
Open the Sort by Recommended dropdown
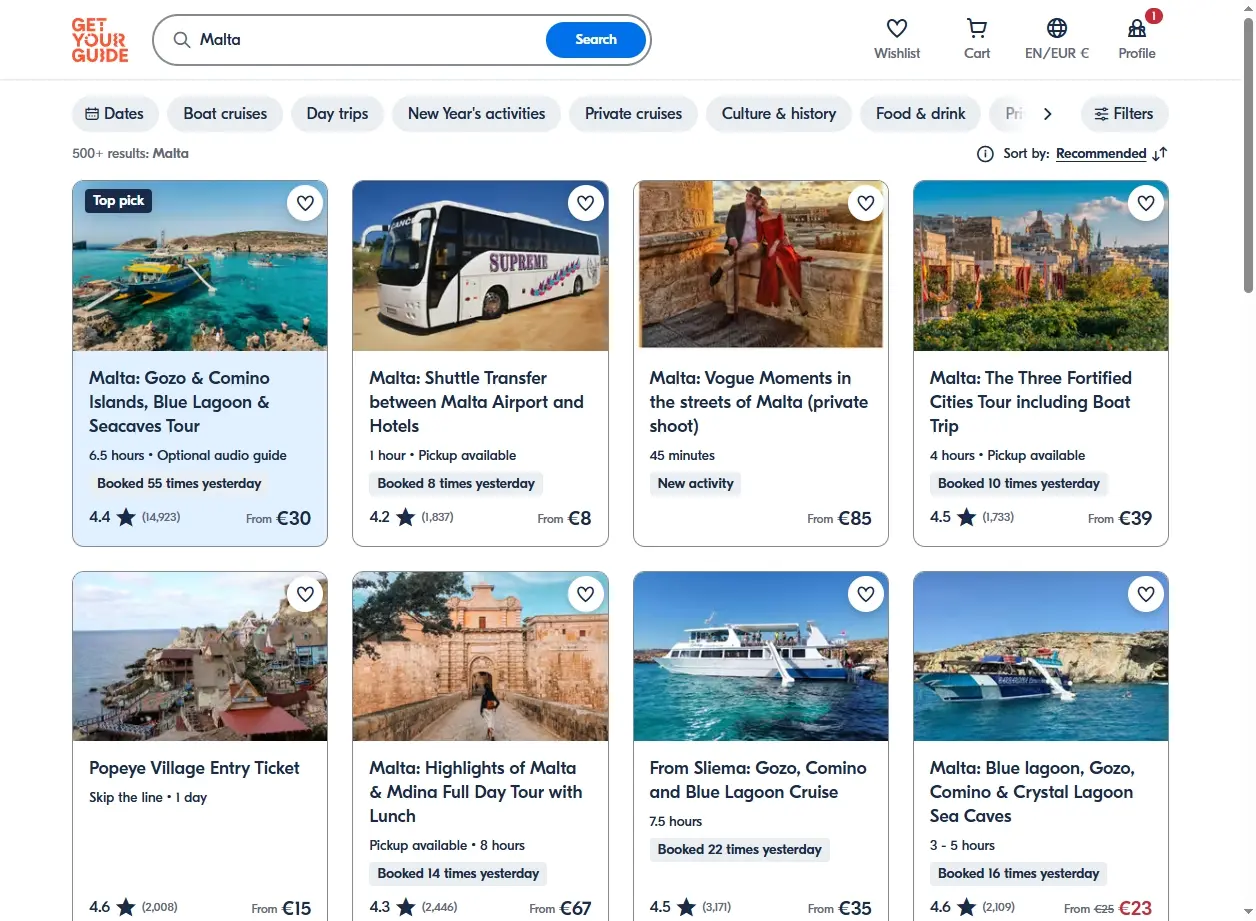pyautogui.click(x=1101, y=154)
